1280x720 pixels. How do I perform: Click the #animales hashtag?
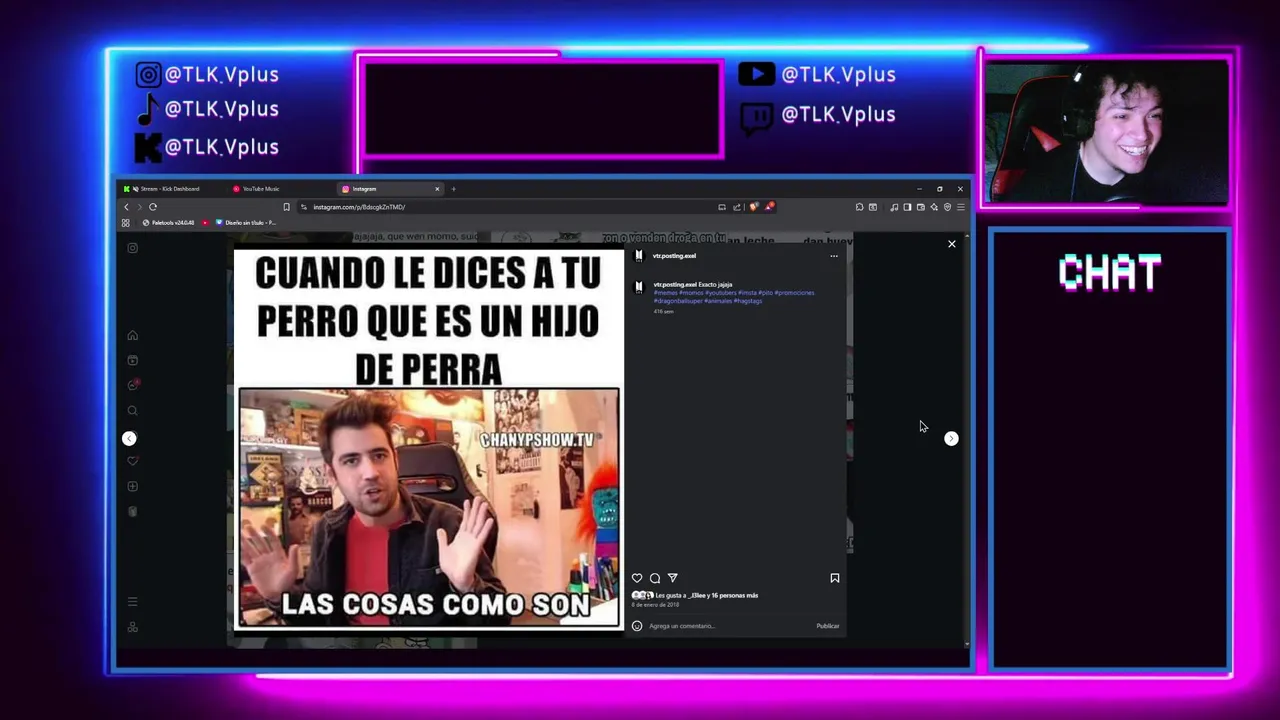[718, 301]
